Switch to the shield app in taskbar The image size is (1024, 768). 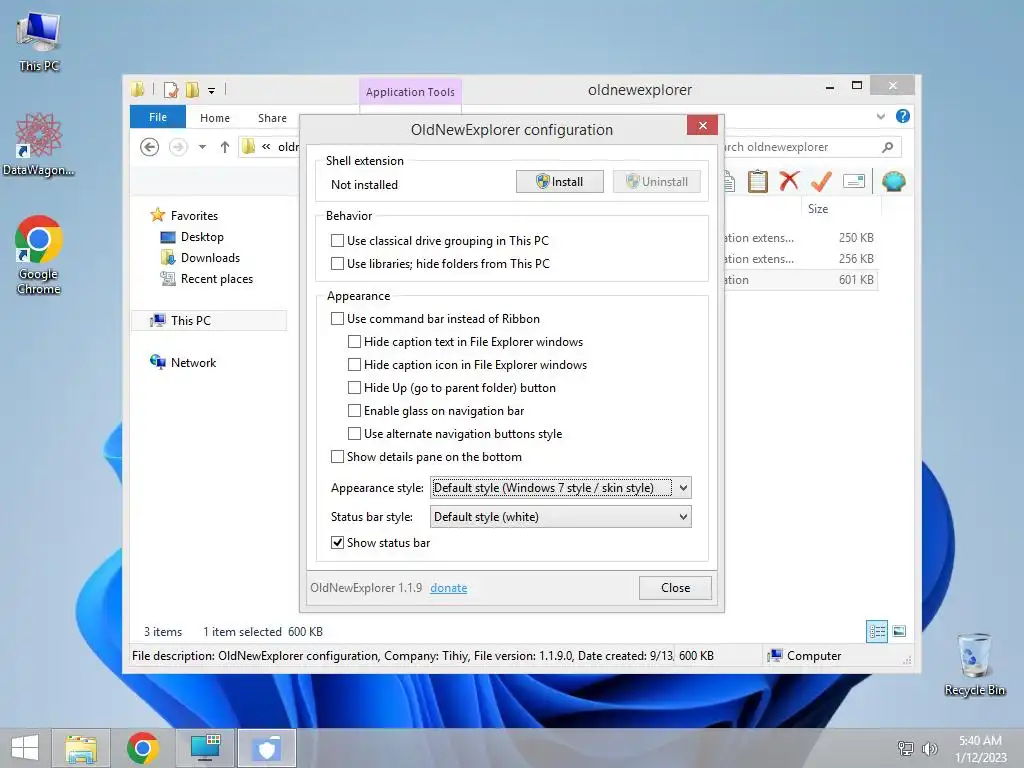coord(266,748)
